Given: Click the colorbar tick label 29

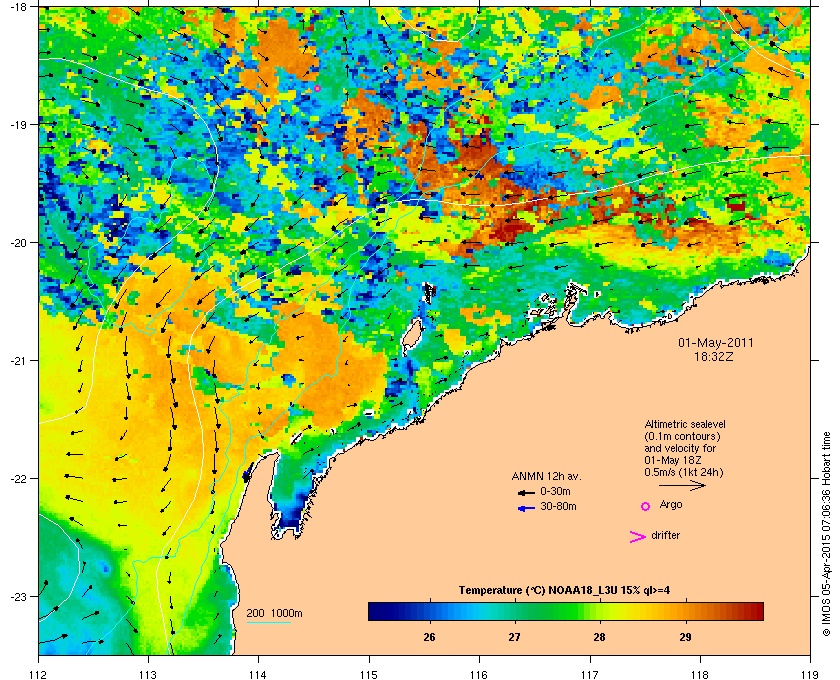Looking at the screenshot, I should [x=685, y=637].
